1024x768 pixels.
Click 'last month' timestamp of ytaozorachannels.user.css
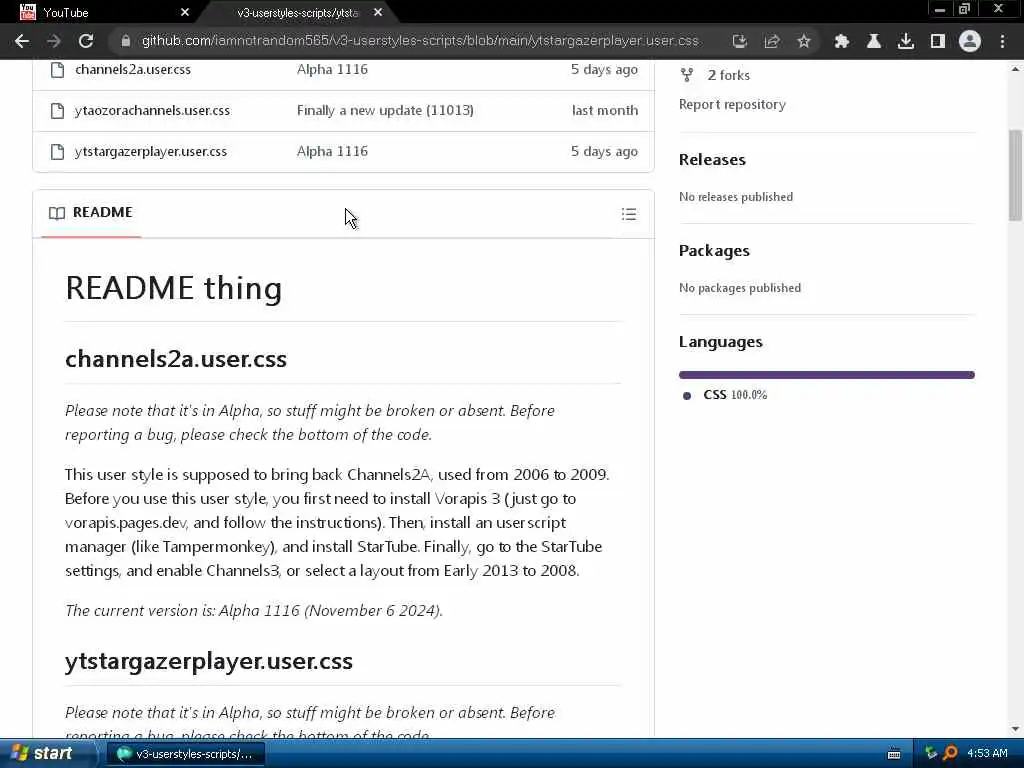point(605,110)
